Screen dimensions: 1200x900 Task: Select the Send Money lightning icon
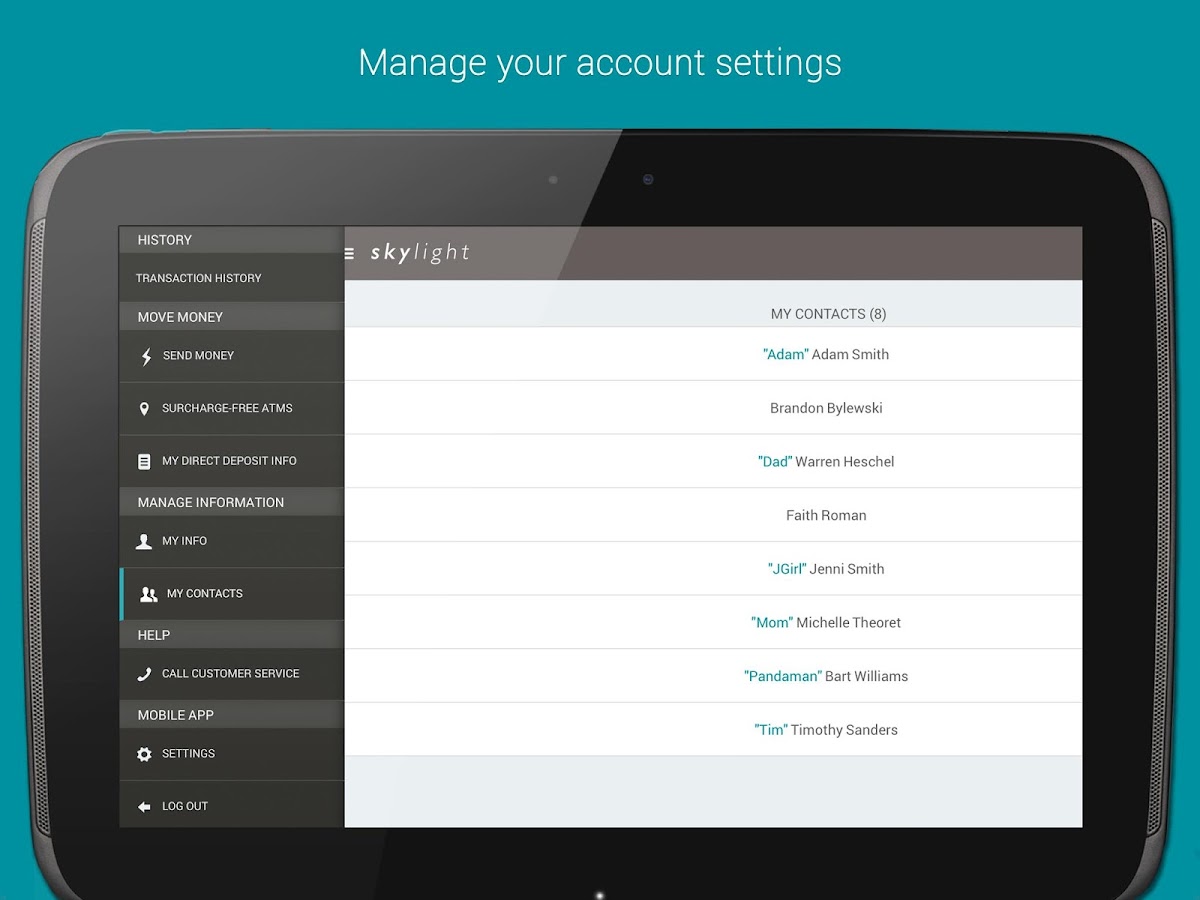coord(145,355)
